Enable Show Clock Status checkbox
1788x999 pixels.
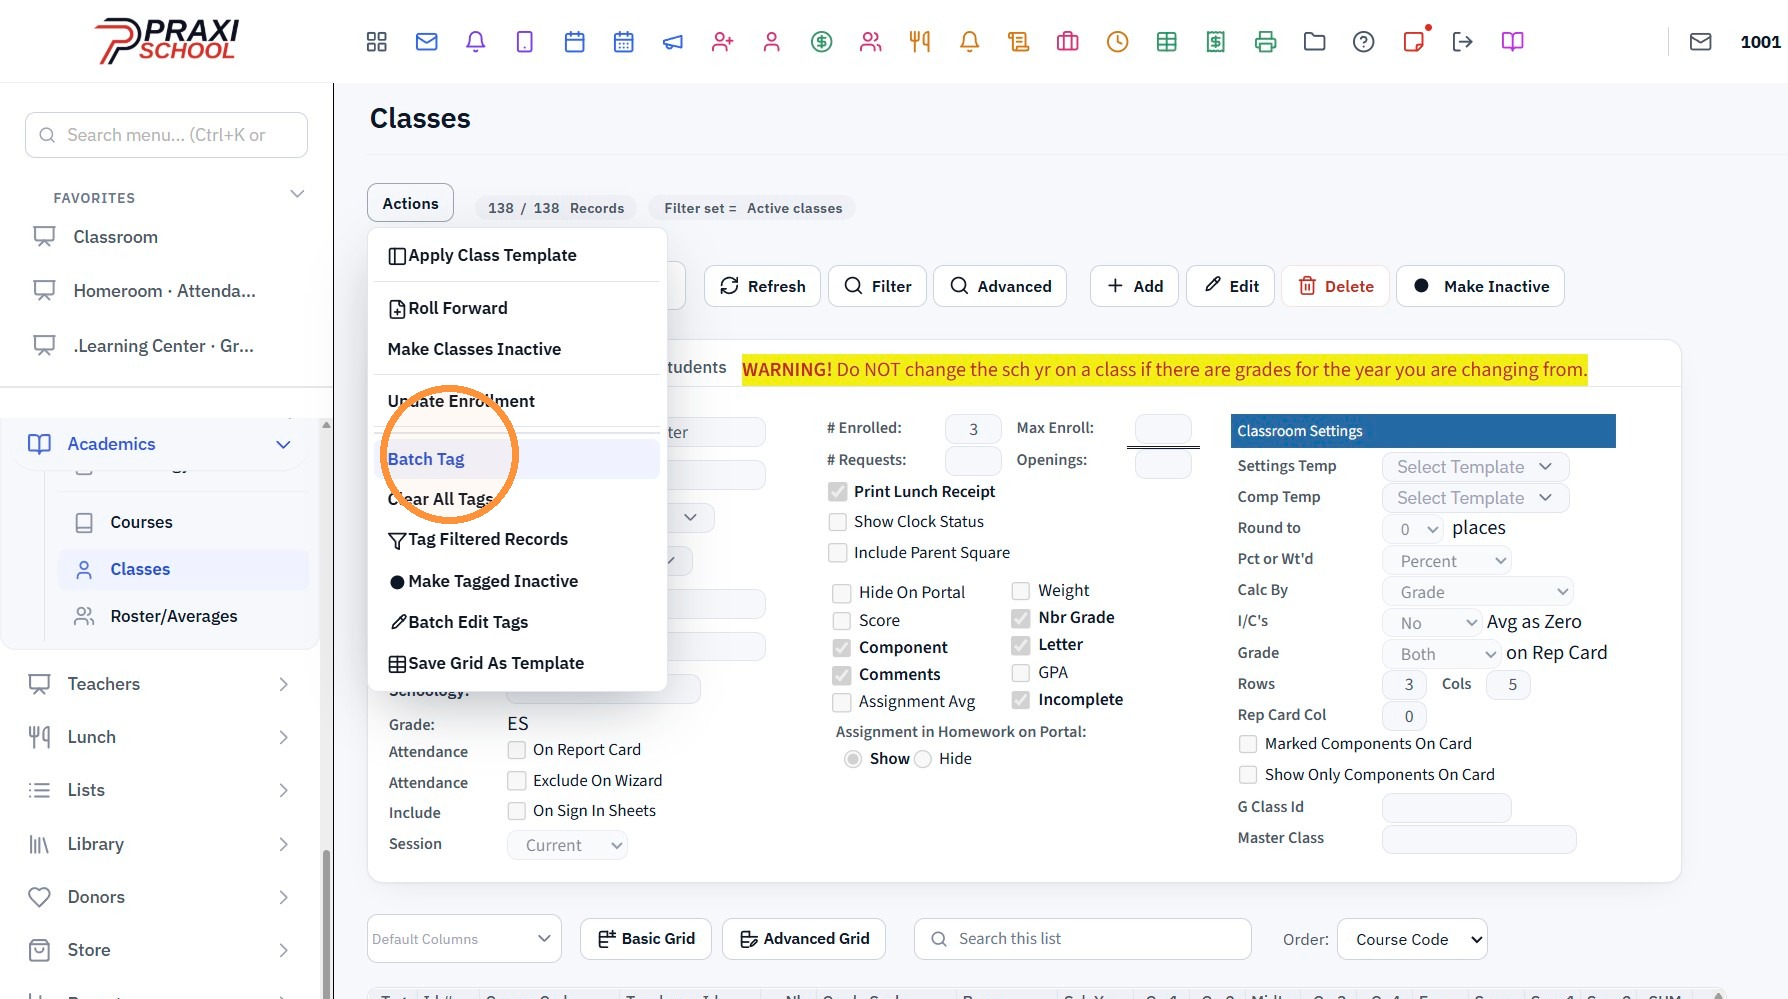838,522
